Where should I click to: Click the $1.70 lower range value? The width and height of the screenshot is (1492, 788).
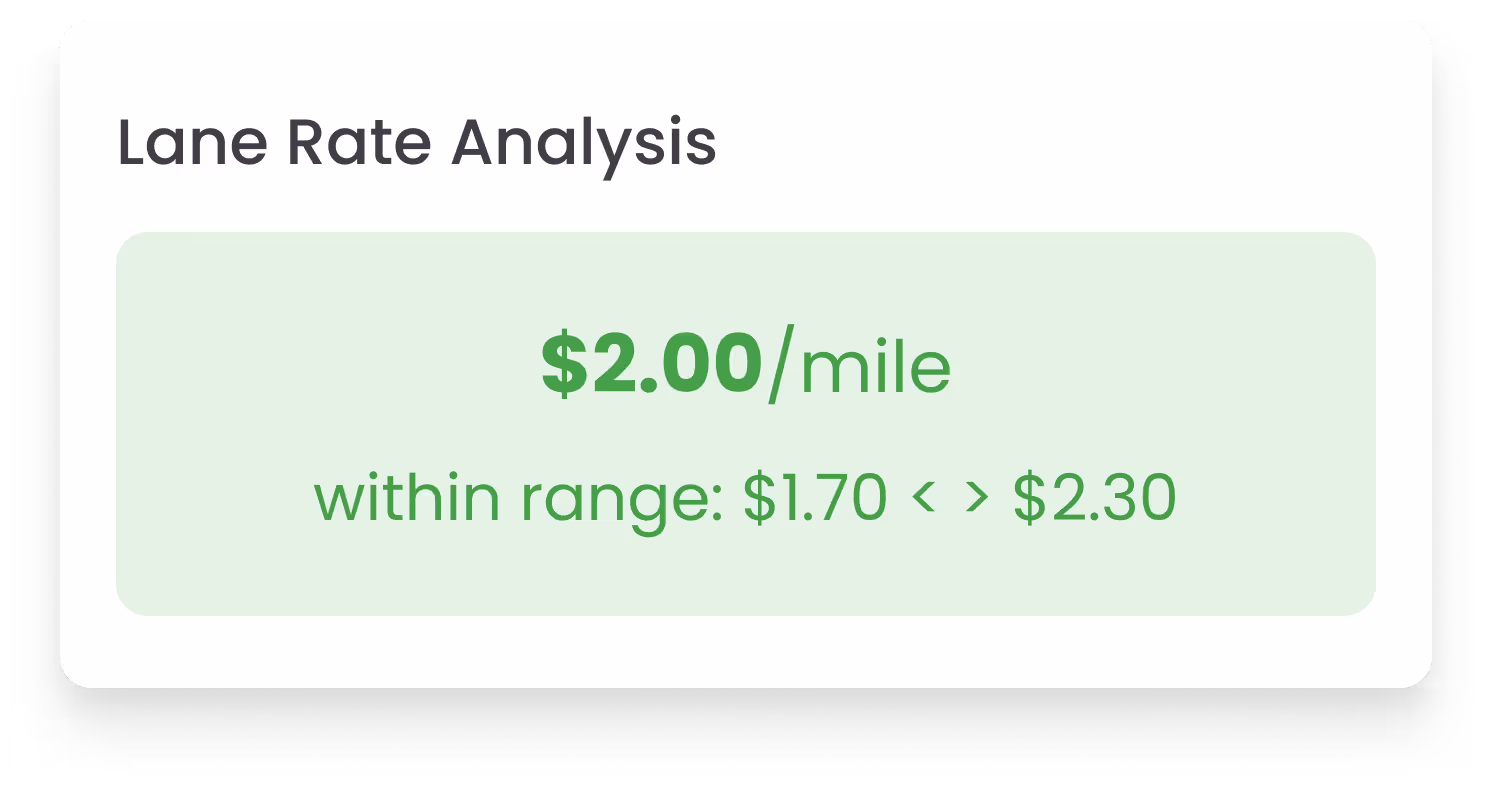point(814,499)
